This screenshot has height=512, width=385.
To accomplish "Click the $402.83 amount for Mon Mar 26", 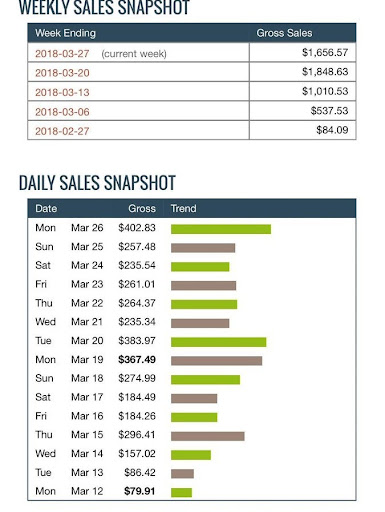I will pyautogui.click(x=137, y=228).
